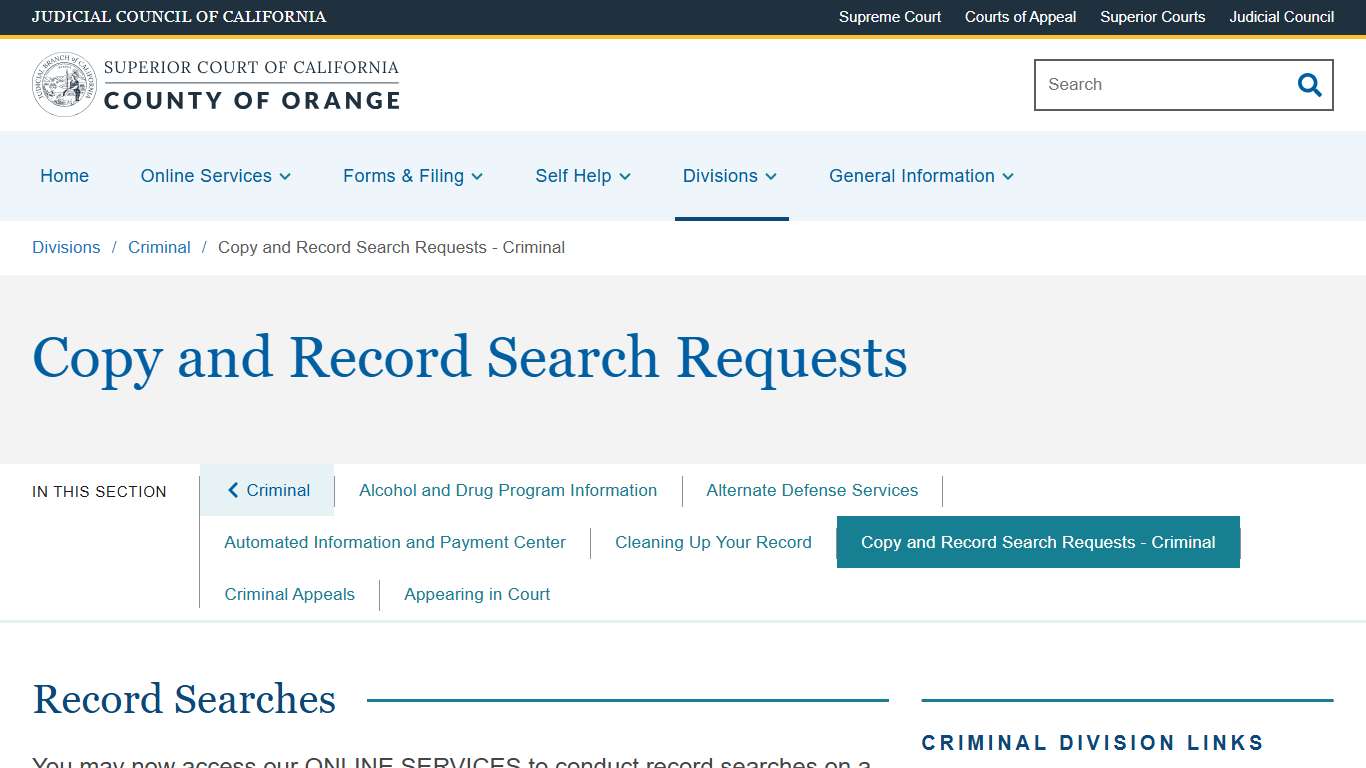Select Automated Information and Payment Center
Viewport: 1366px width, 768px height.
pos(393,542)
